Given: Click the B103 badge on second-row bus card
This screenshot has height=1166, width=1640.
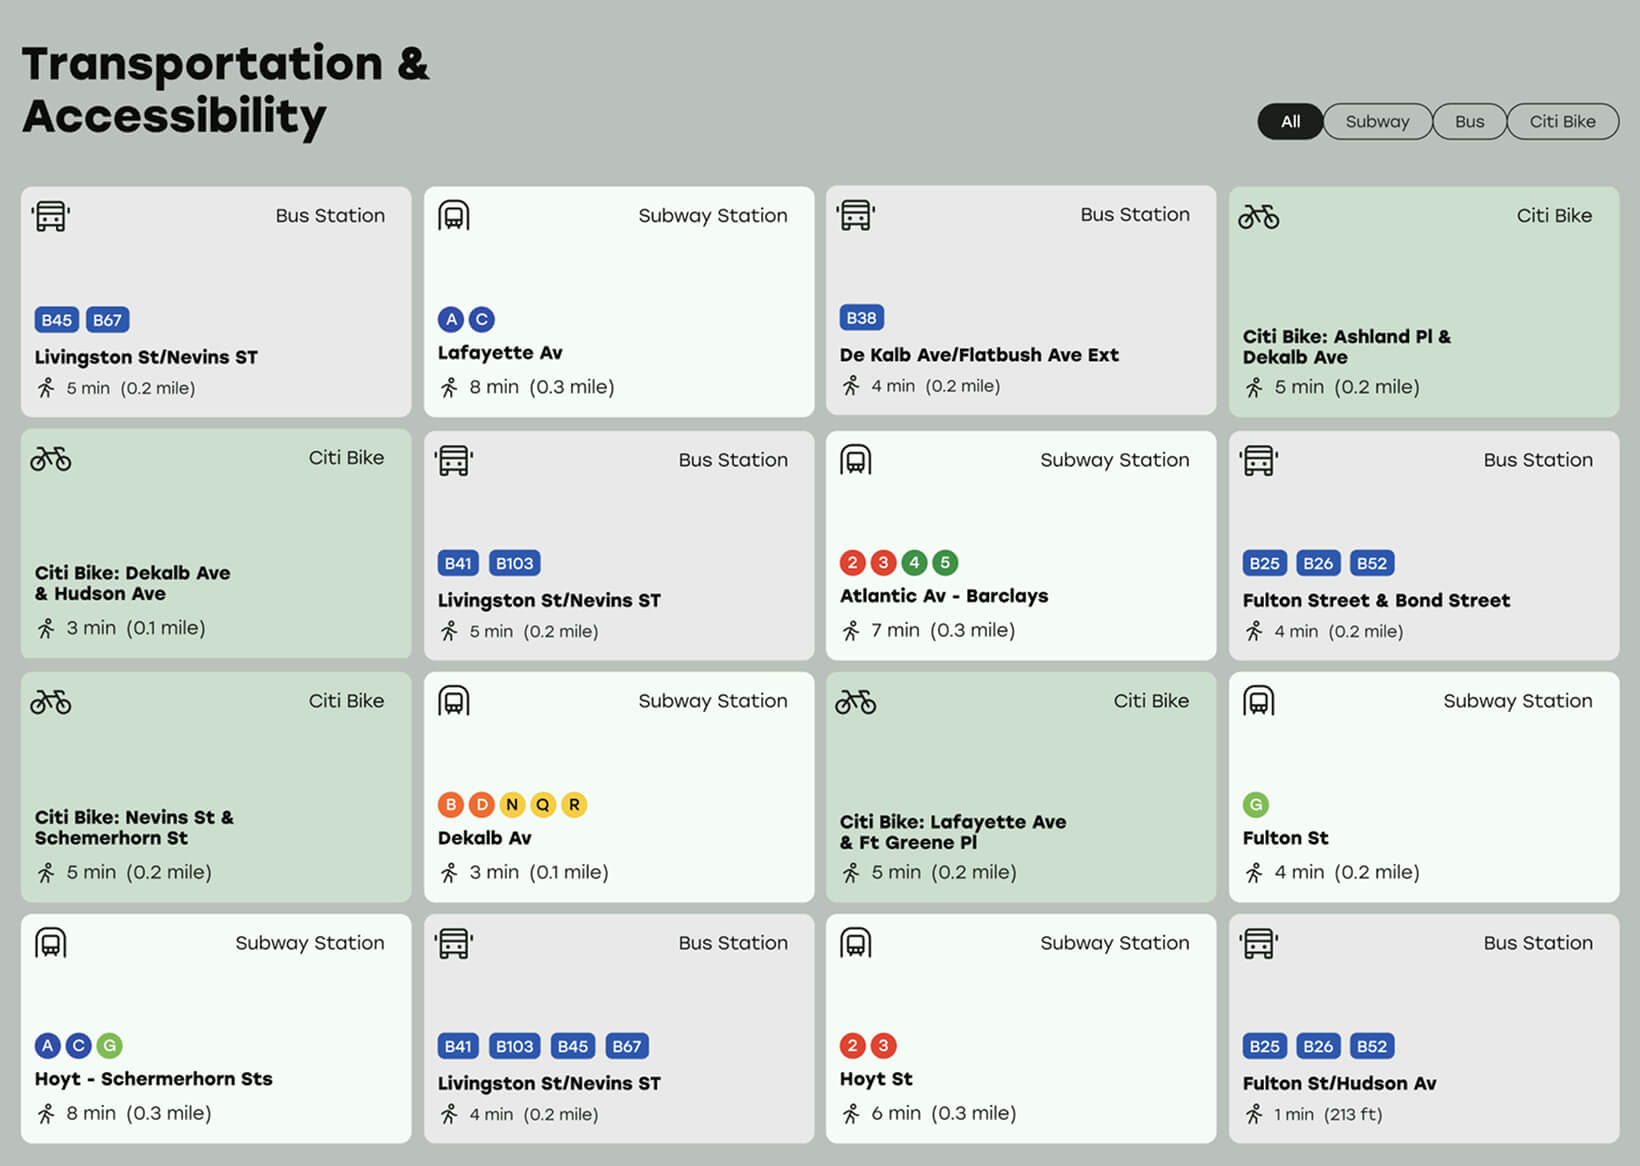Looking at the screenshot, I should pyautogui.click(x=514, y=563).
